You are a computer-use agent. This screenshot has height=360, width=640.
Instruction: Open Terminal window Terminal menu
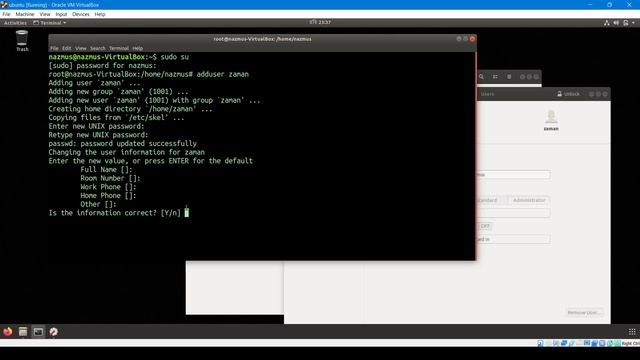[x=119, y=48]
